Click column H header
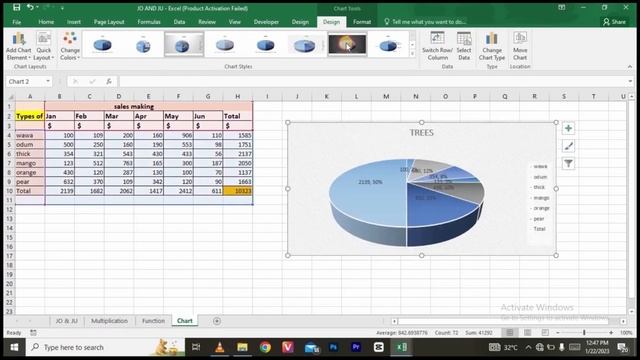The image size is (640, 360). 238,97
